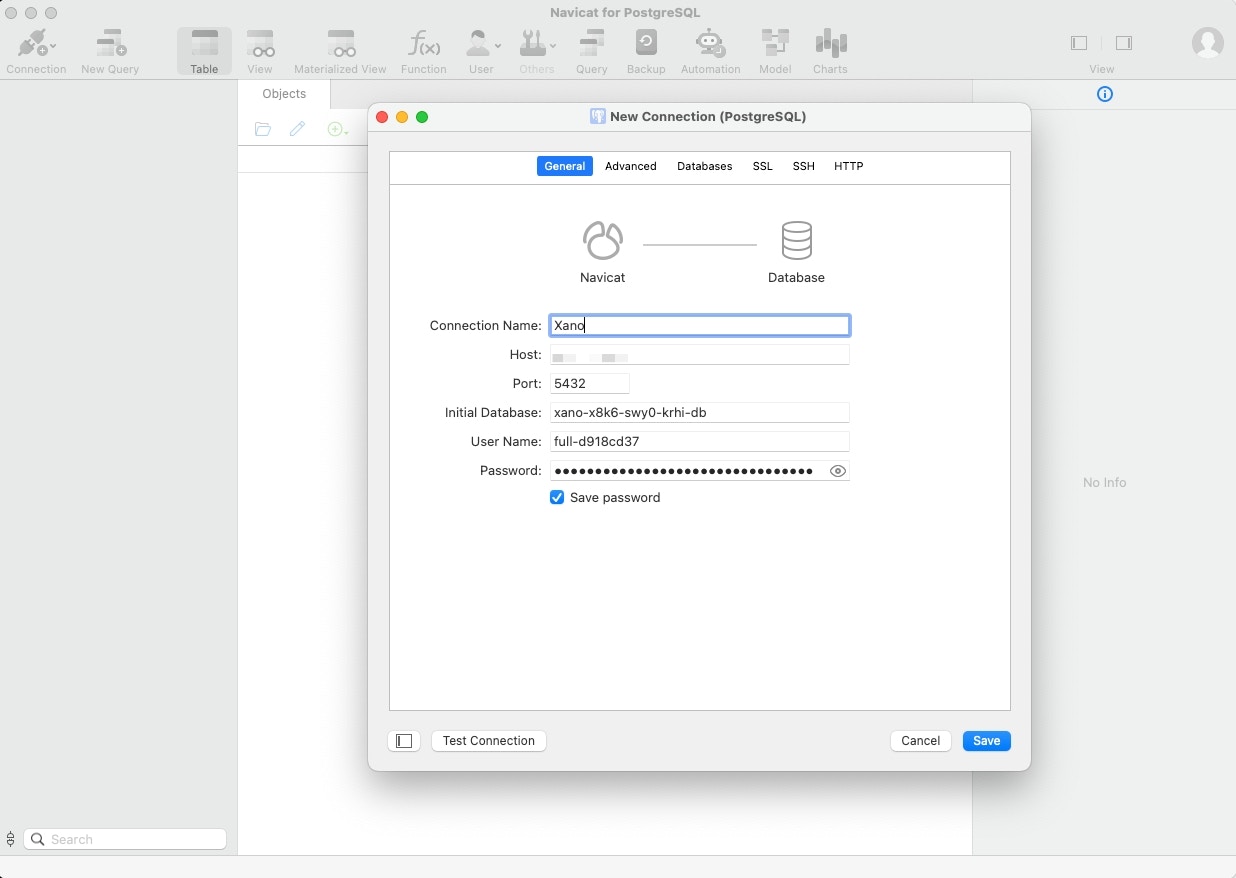Screen dimensions: 1236x878
Task: Click the open folder icon under Objects
Action: [x=263, y=129]
